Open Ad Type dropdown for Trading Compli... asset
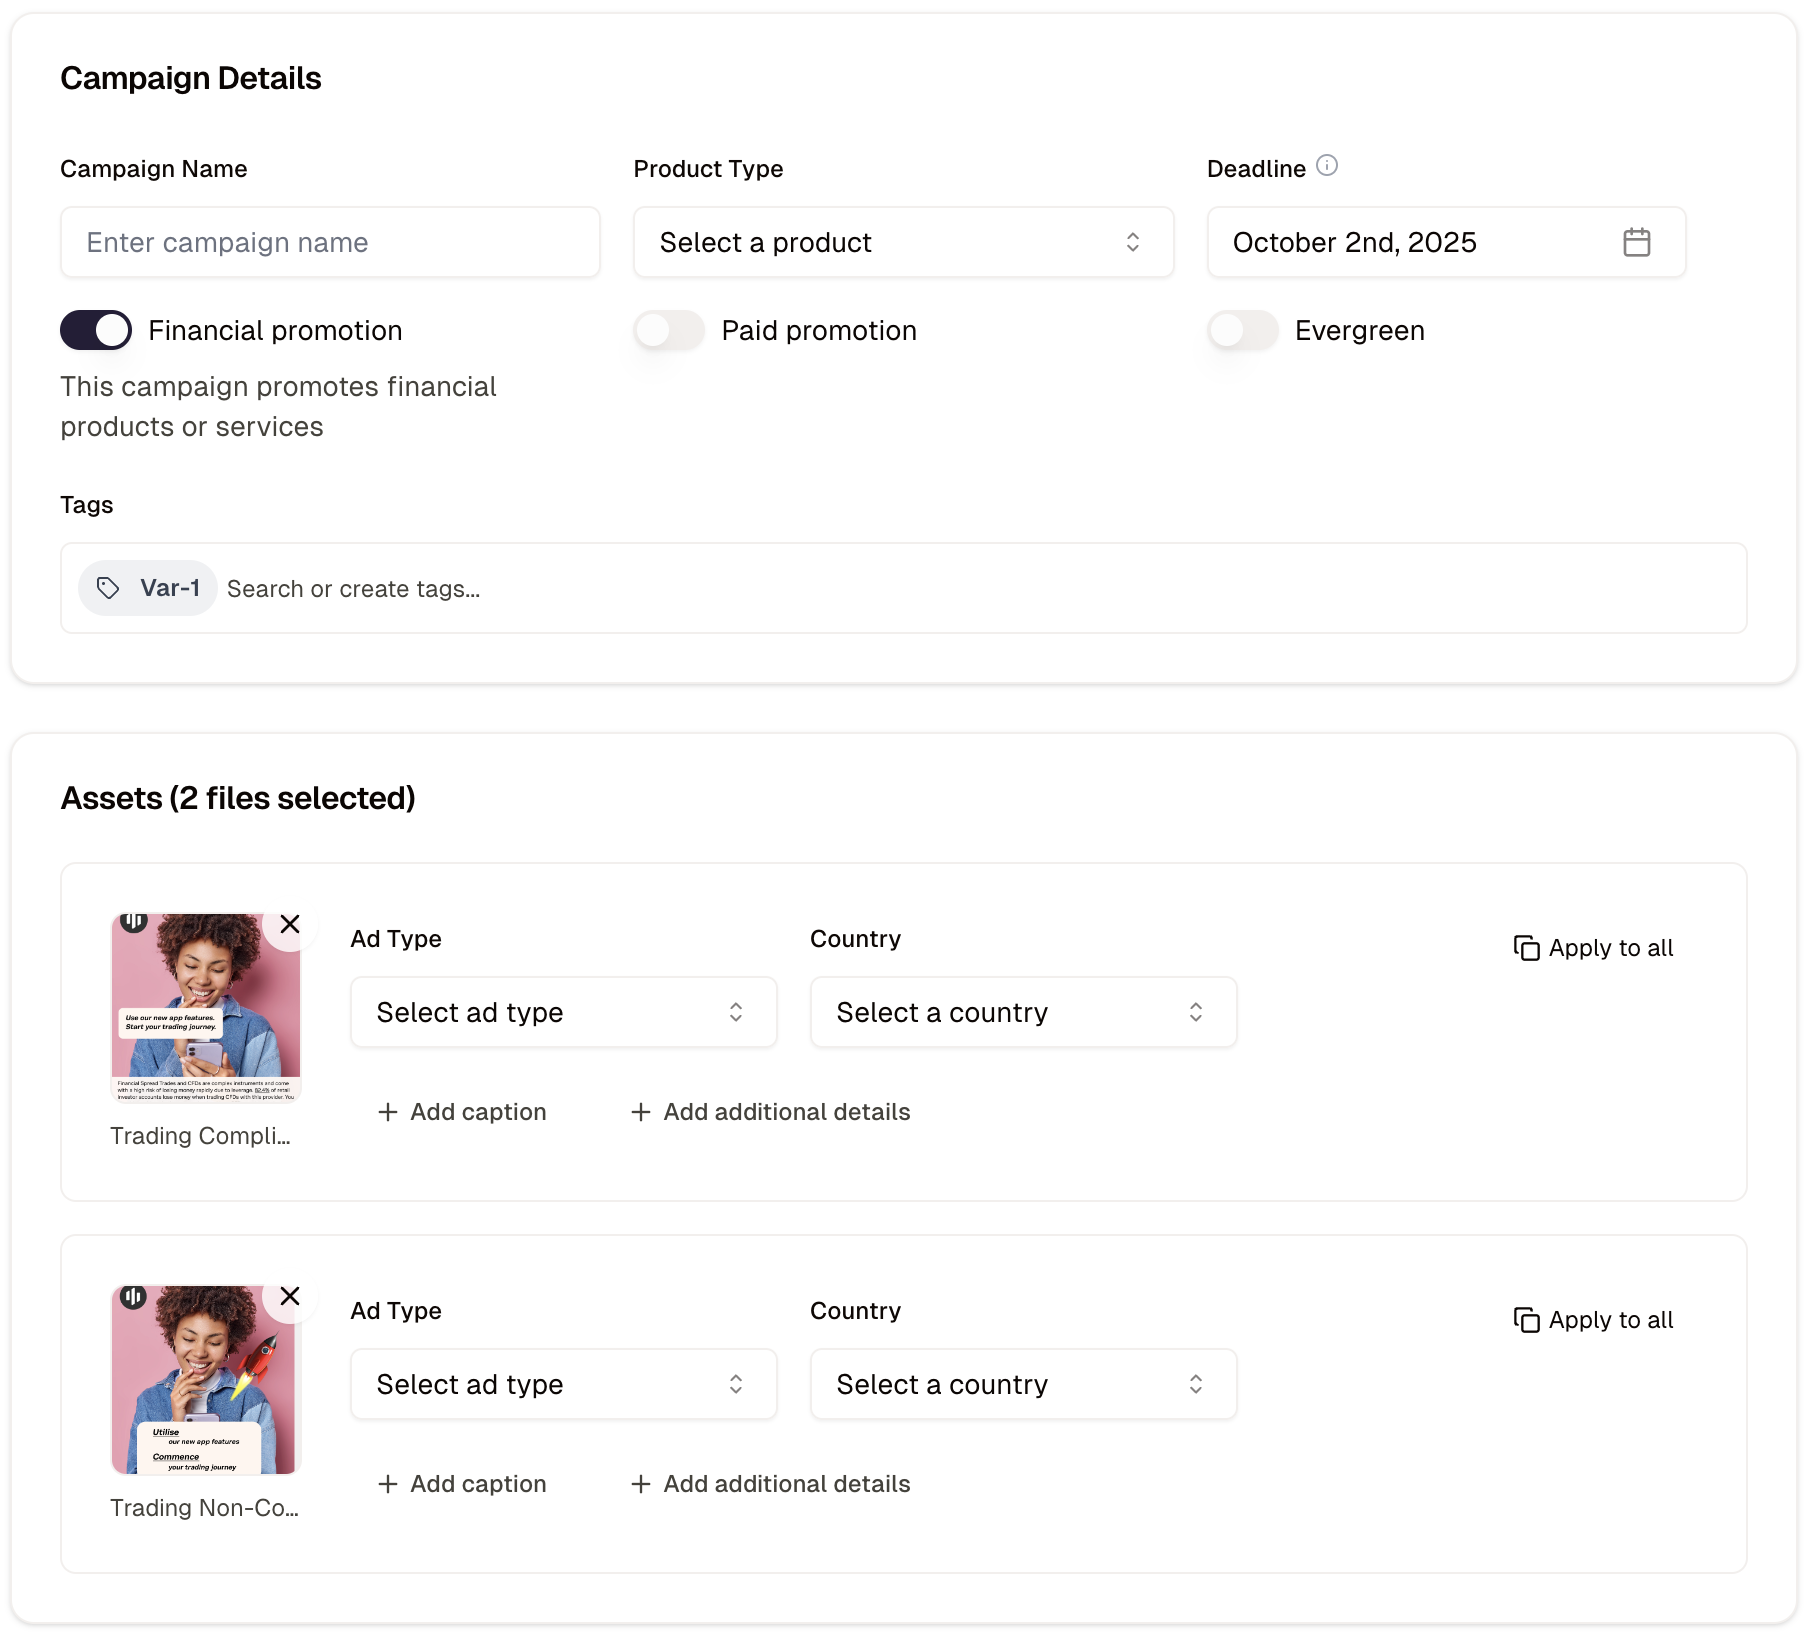Screen dimensions: 1806x1634 563,1012
